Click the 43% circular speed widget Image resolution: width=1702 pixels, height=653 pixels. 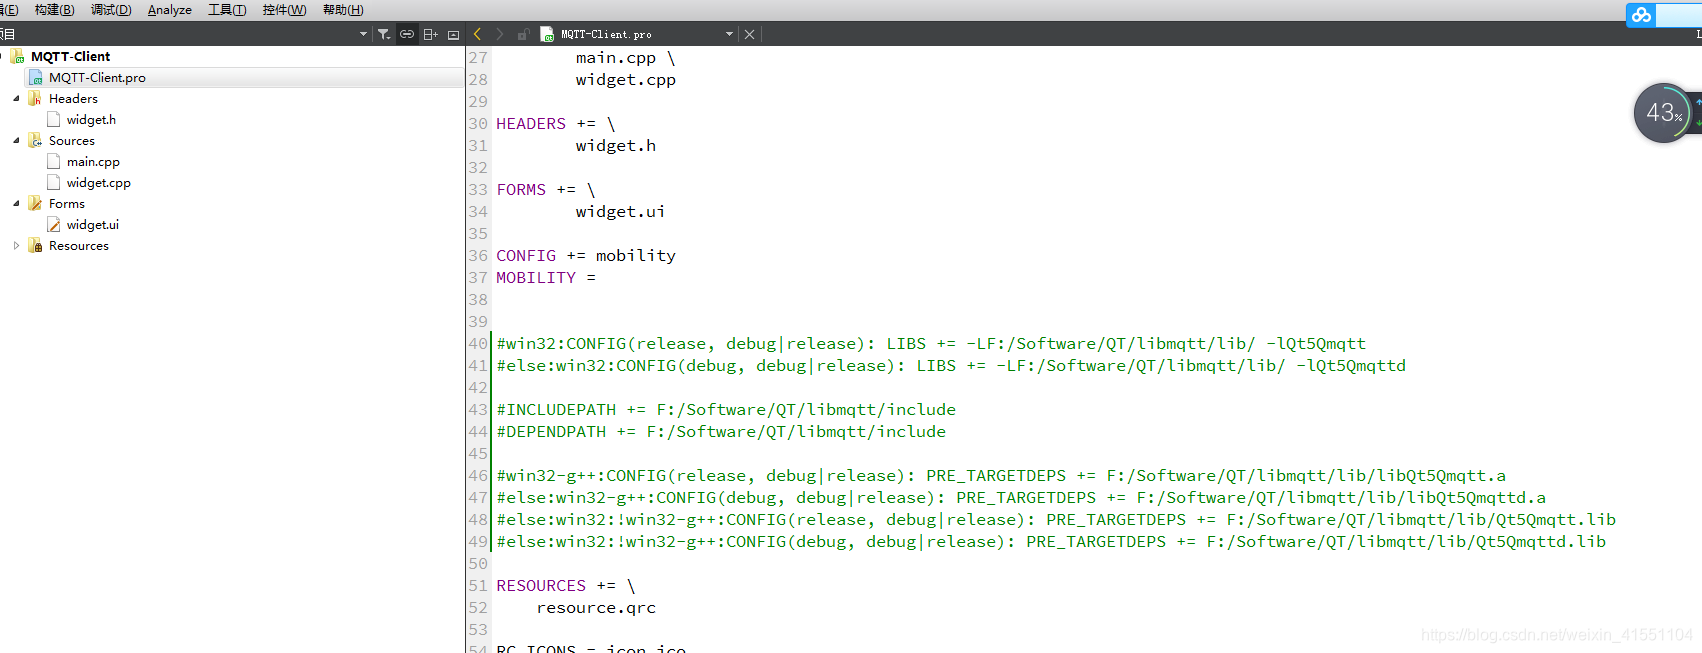[1663, 113]
